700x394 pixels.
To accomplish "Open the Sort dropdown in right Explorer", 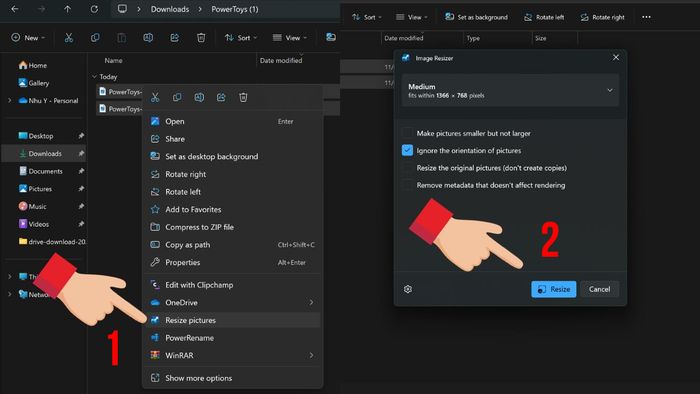I will [x=367, y=17].
